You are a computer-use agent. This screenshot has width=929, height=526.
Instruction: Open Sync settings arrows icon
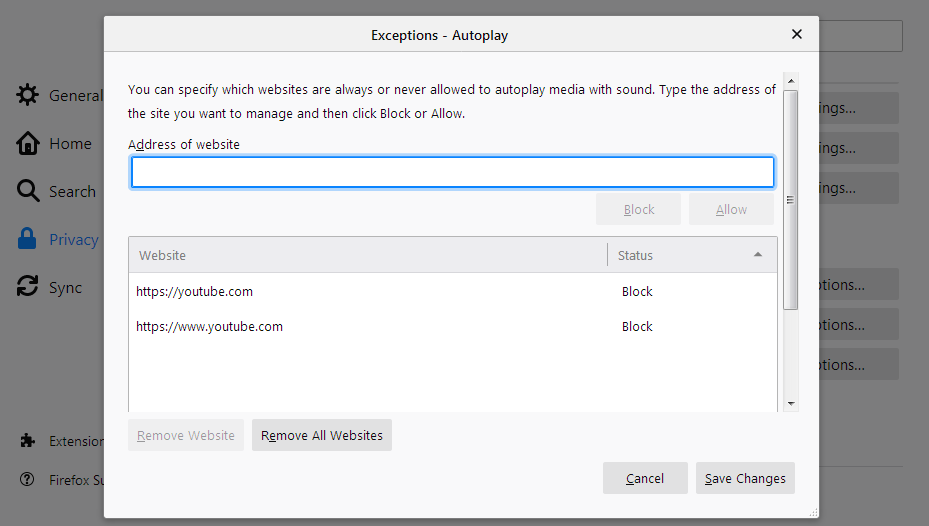(27, 286)
